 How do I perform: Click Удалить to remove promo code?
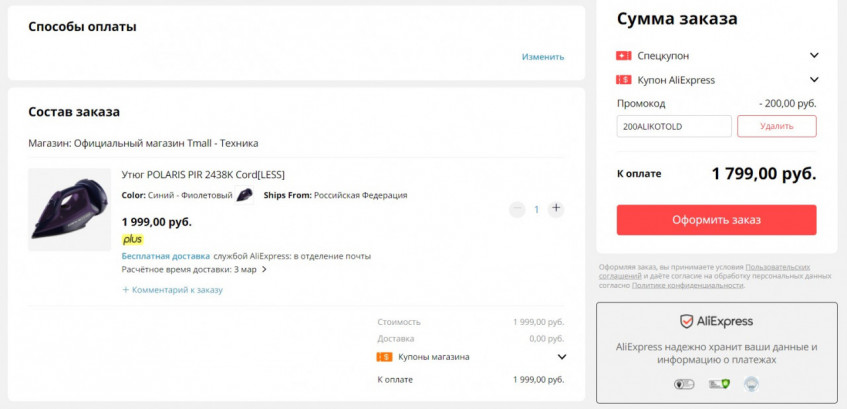[776, 126]
